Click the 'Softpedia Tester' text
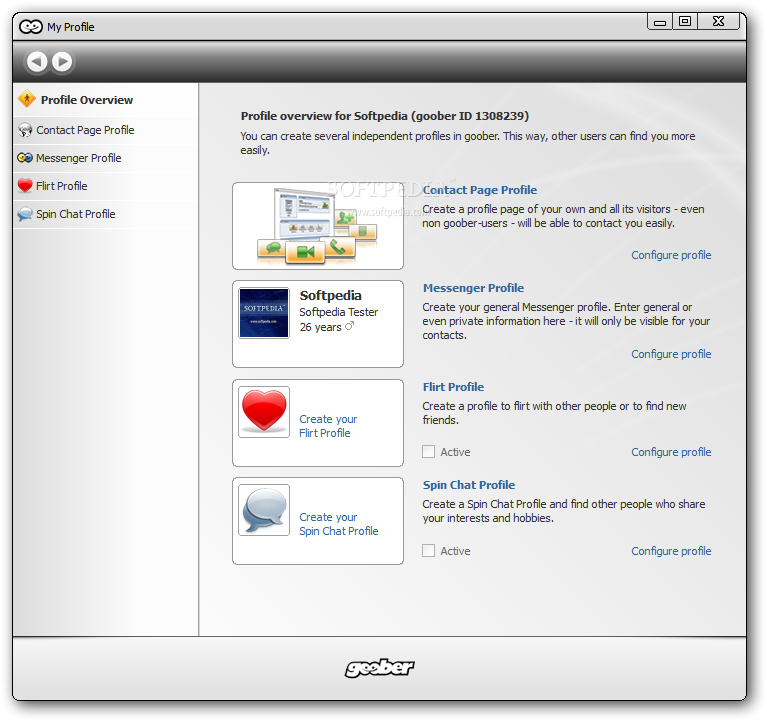 [338, 312]
